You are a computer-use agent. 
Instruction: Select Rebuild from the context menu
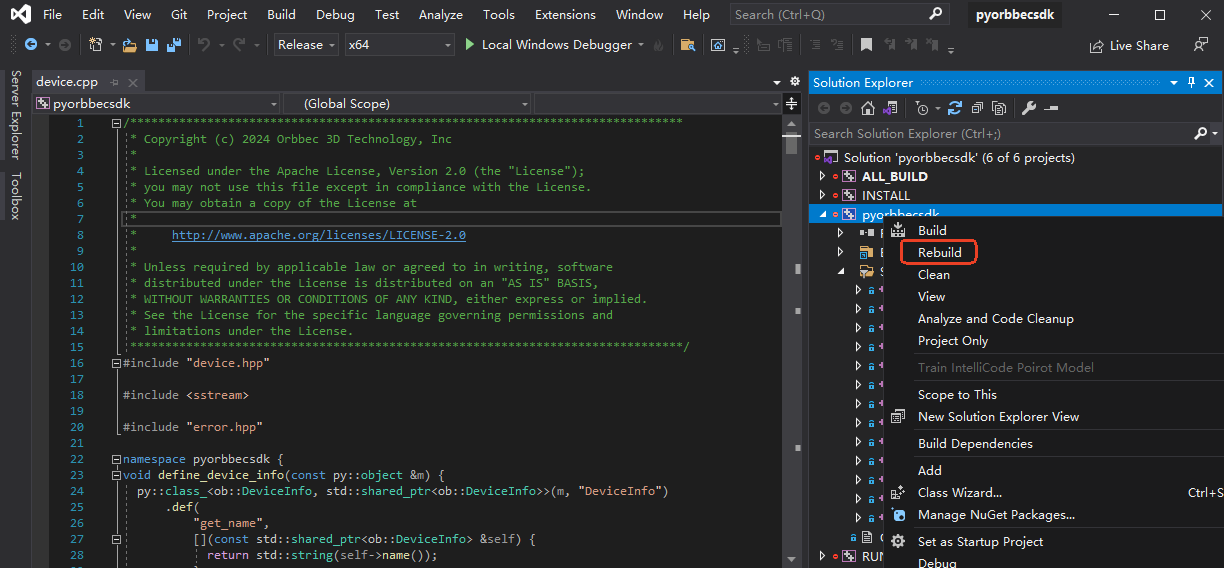coord(939,252)
